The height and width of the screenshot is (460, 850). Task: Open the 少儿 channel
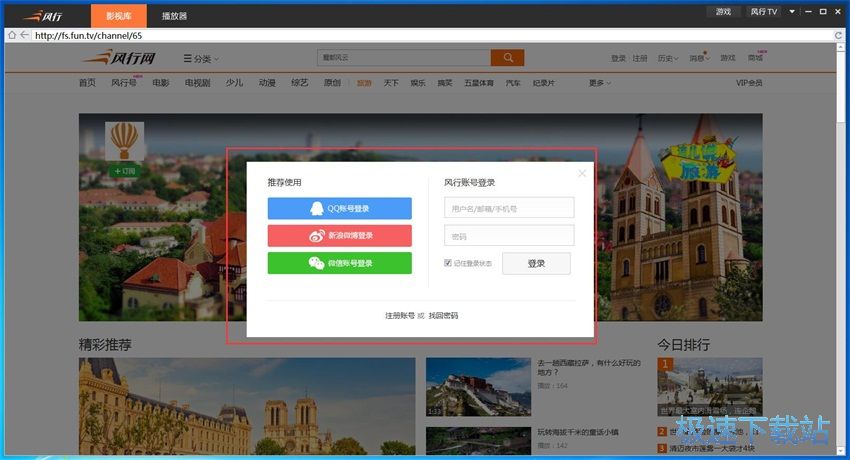click(x=234, y=83)
